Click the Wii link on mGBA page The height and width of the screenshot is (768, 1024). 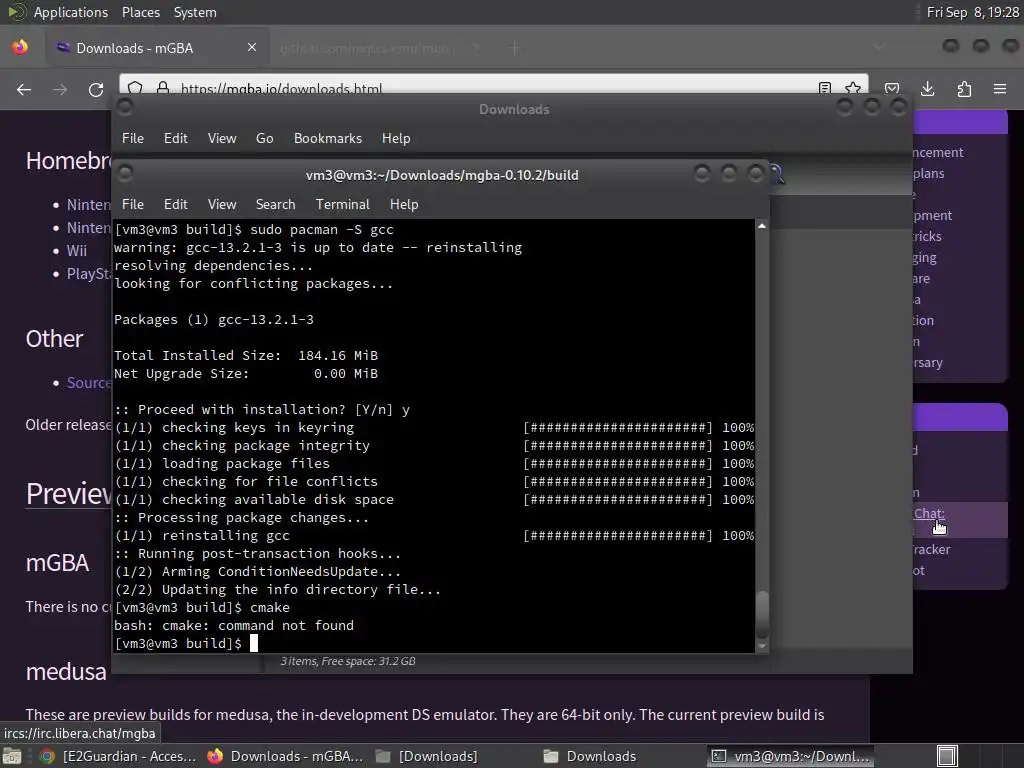pyautogui.click(x=76, y=251)
